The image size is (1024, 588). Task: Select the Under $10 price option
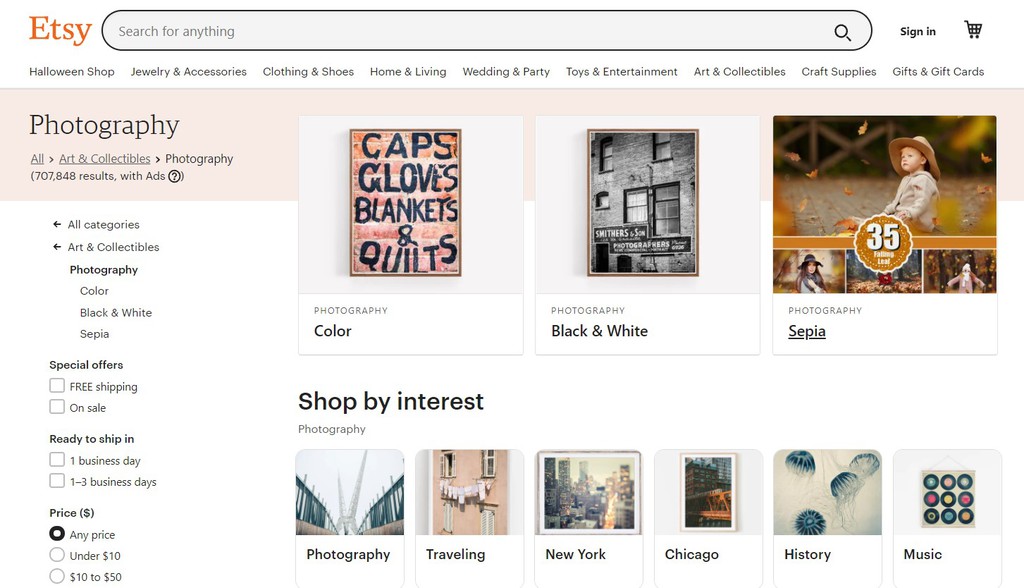57,556
